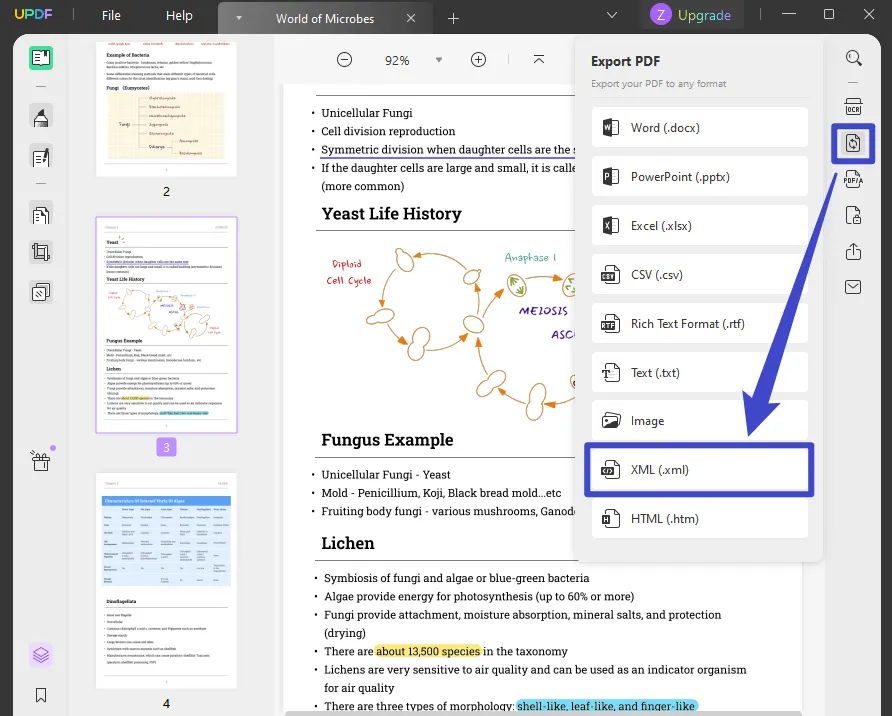Open the zoom percentage dropdown
This screenshot has width=892, height=716.
click(439, 60)
